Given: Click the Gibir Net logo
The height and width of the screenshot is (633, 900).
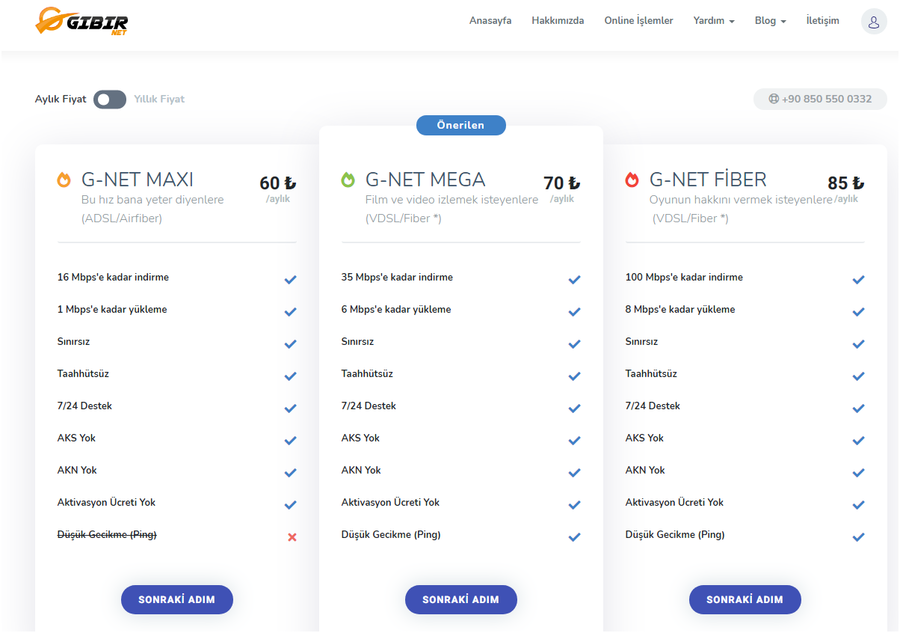Looking at the screenshot, I should [82, 21].
